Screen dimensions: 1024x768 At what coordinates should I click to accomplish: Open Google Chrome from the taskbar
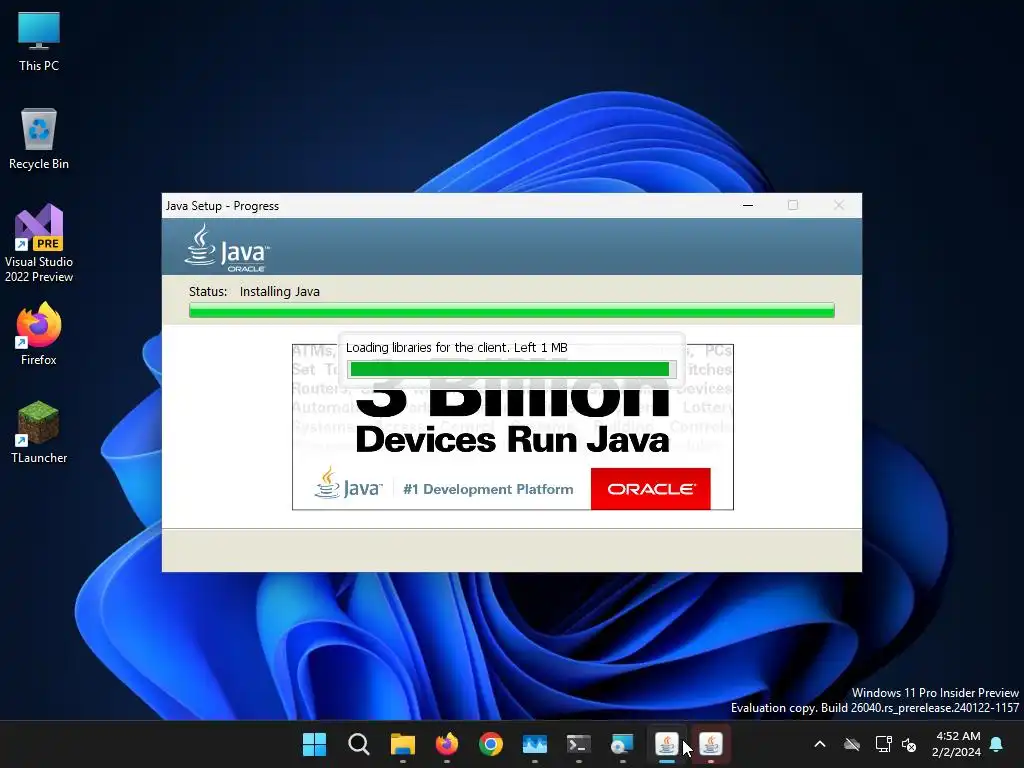click(490, 744)
